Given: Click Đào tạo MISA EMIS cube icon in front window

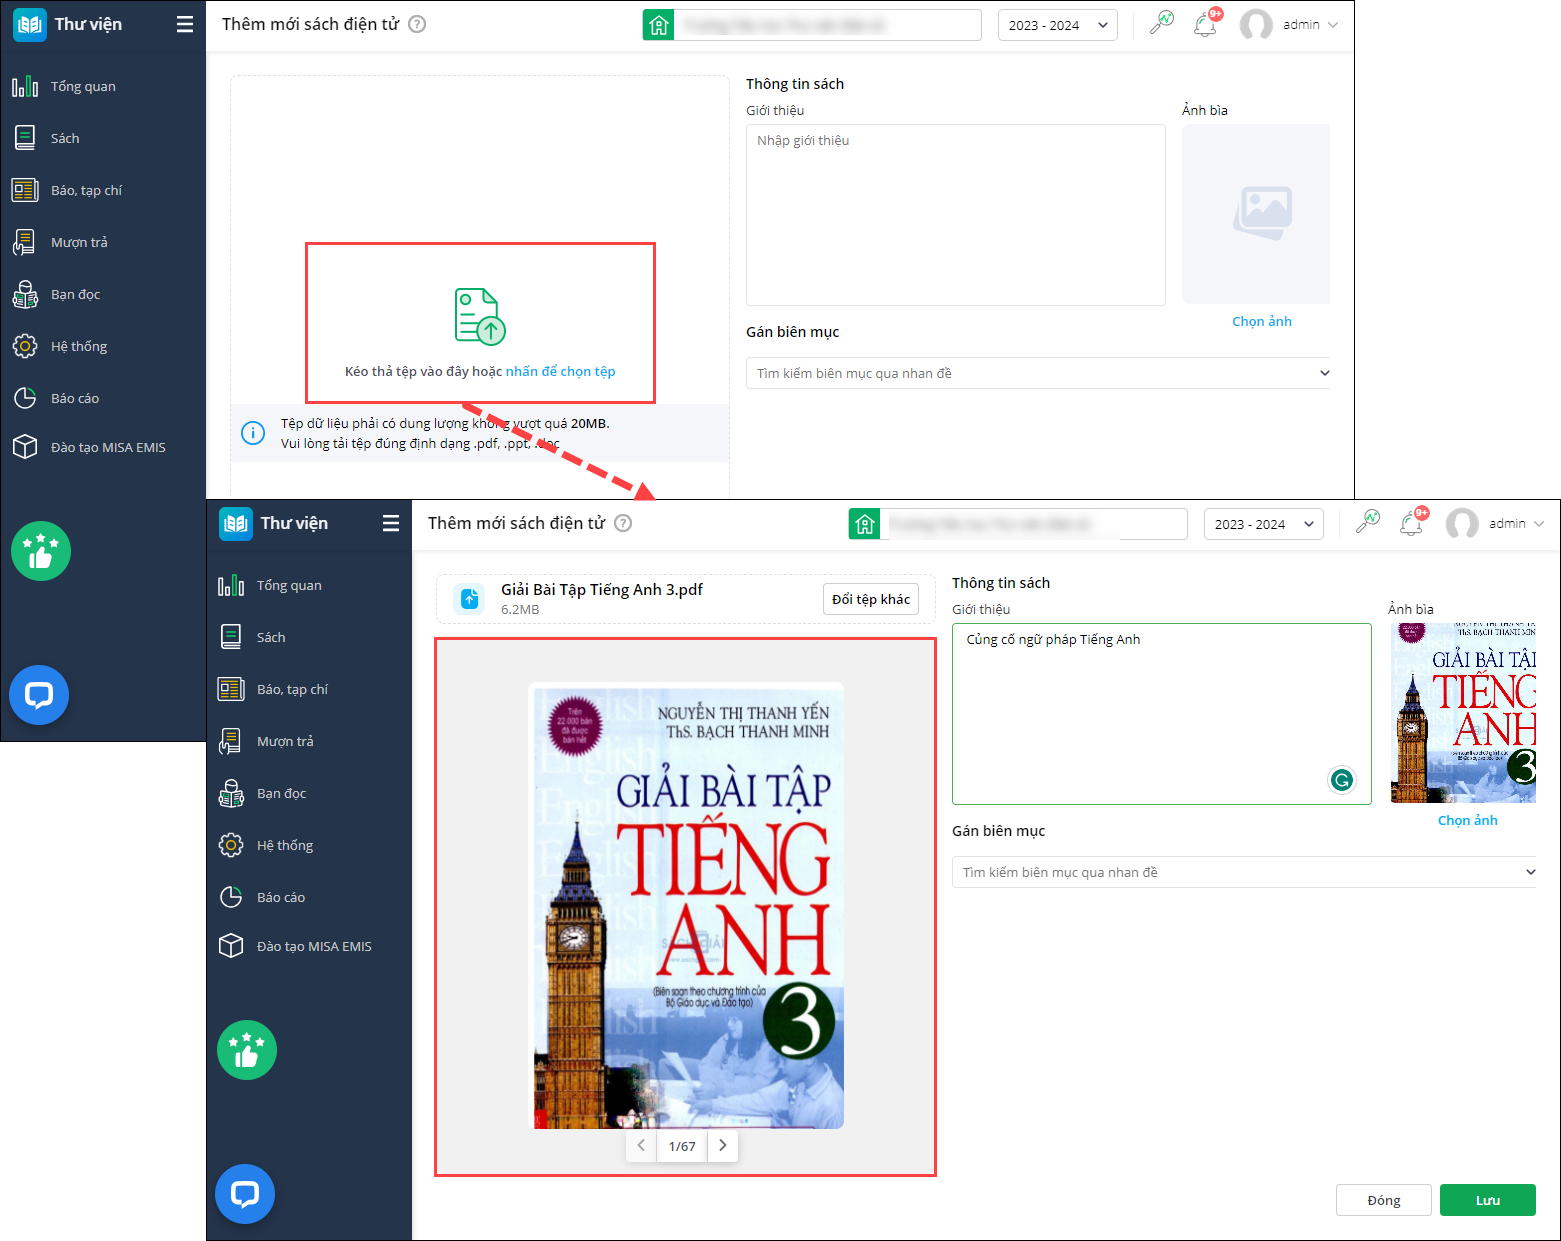Looking at the screenshot, I should tap(231, 946).
